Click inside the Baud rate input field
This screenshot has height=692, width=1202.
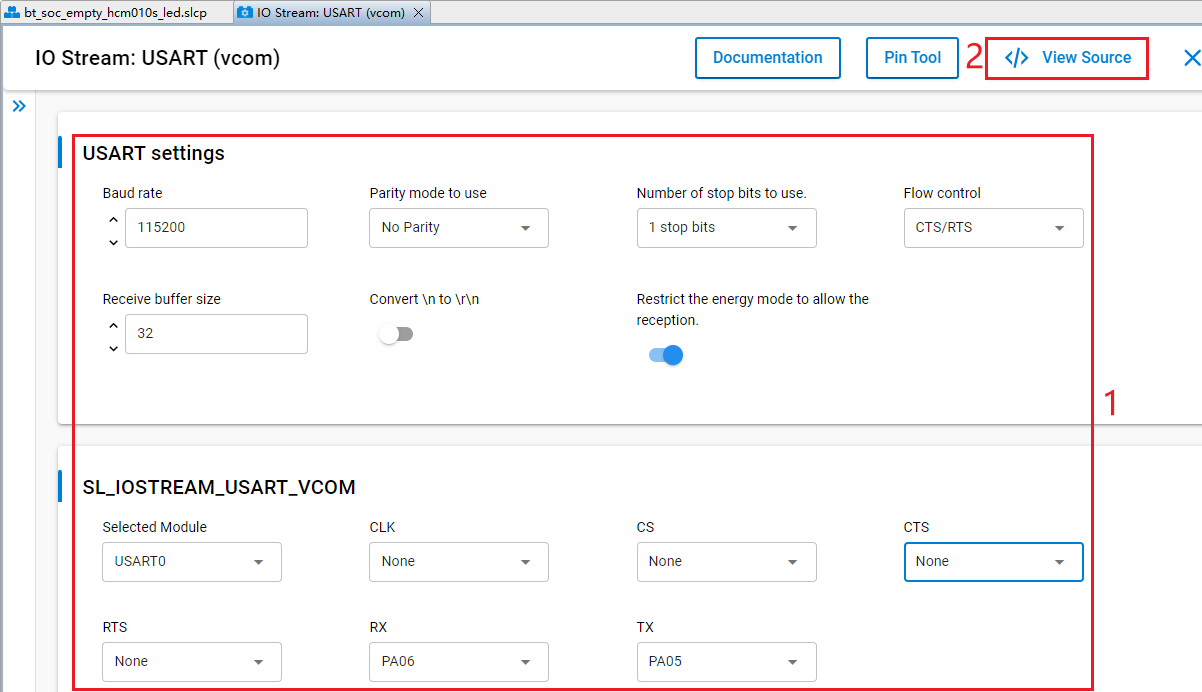[x=215, y=228]
